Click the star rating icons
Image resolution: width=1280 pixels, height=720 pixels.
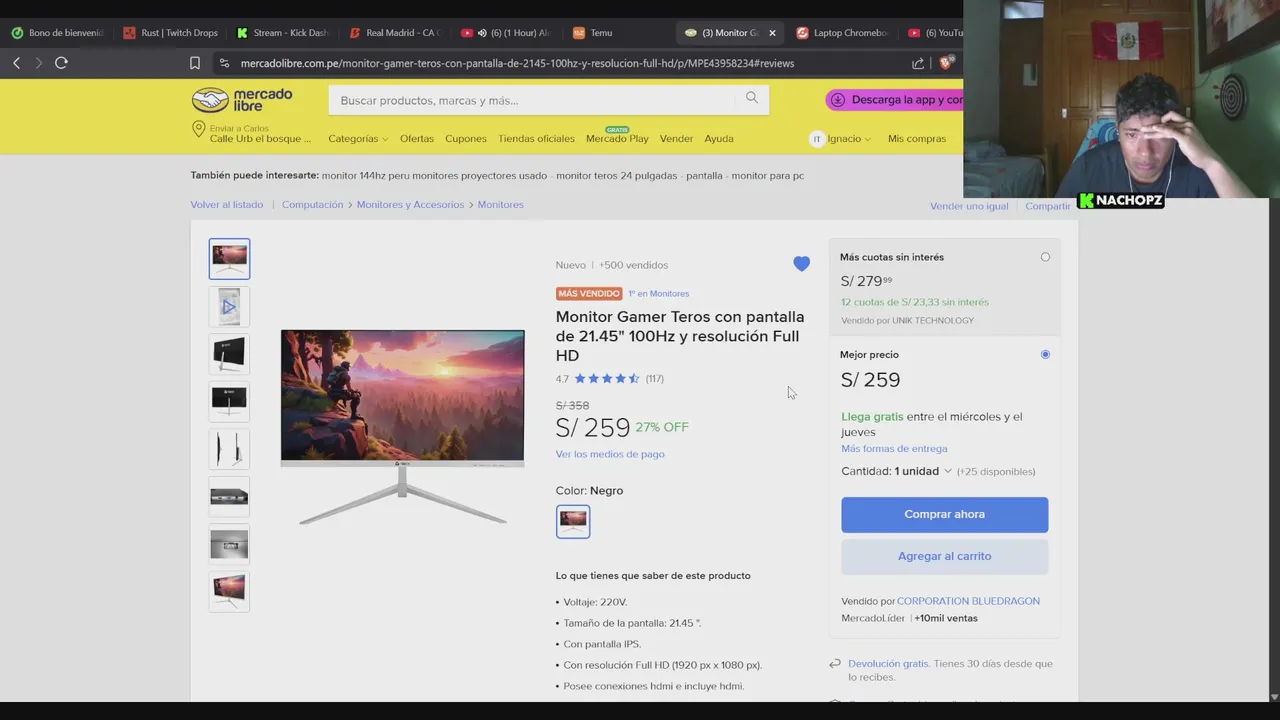pos(607,379)
